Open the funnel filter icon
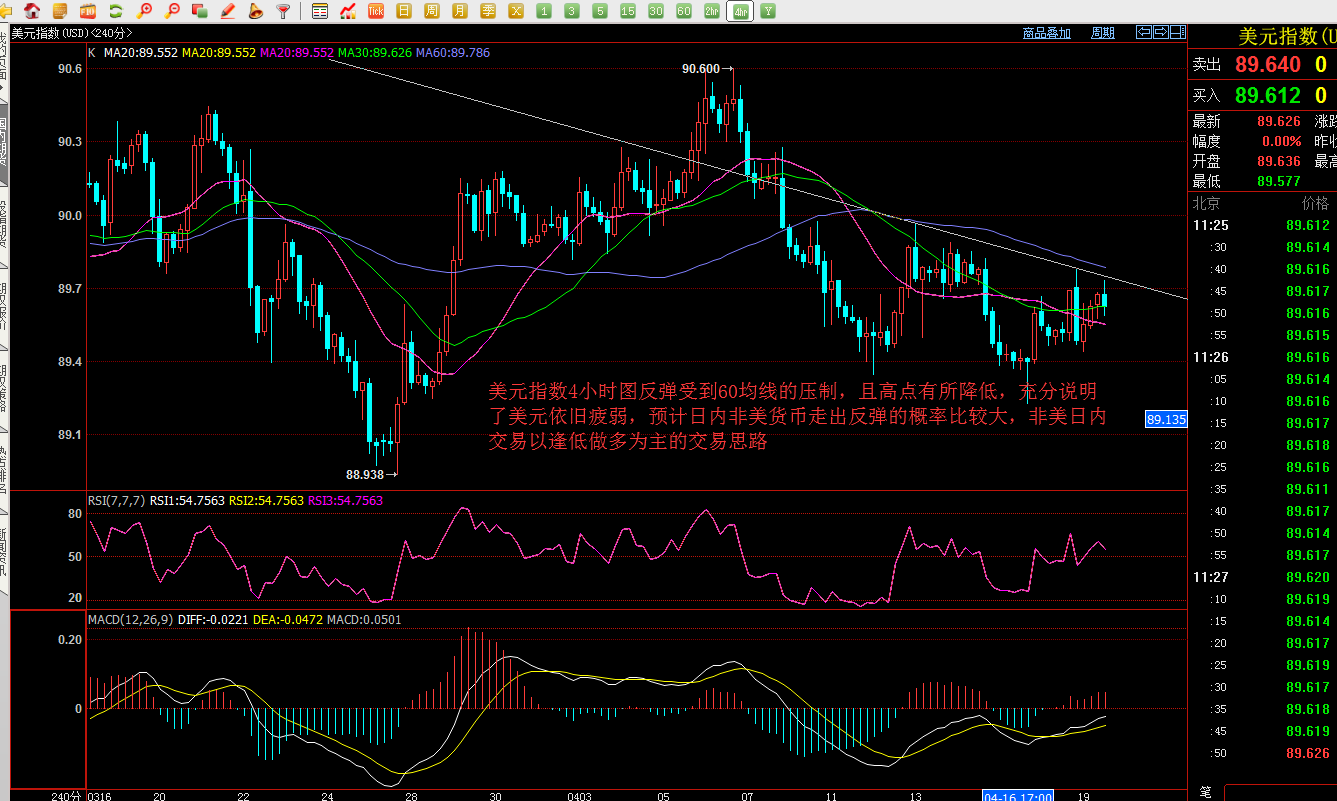 coord(284,11)
